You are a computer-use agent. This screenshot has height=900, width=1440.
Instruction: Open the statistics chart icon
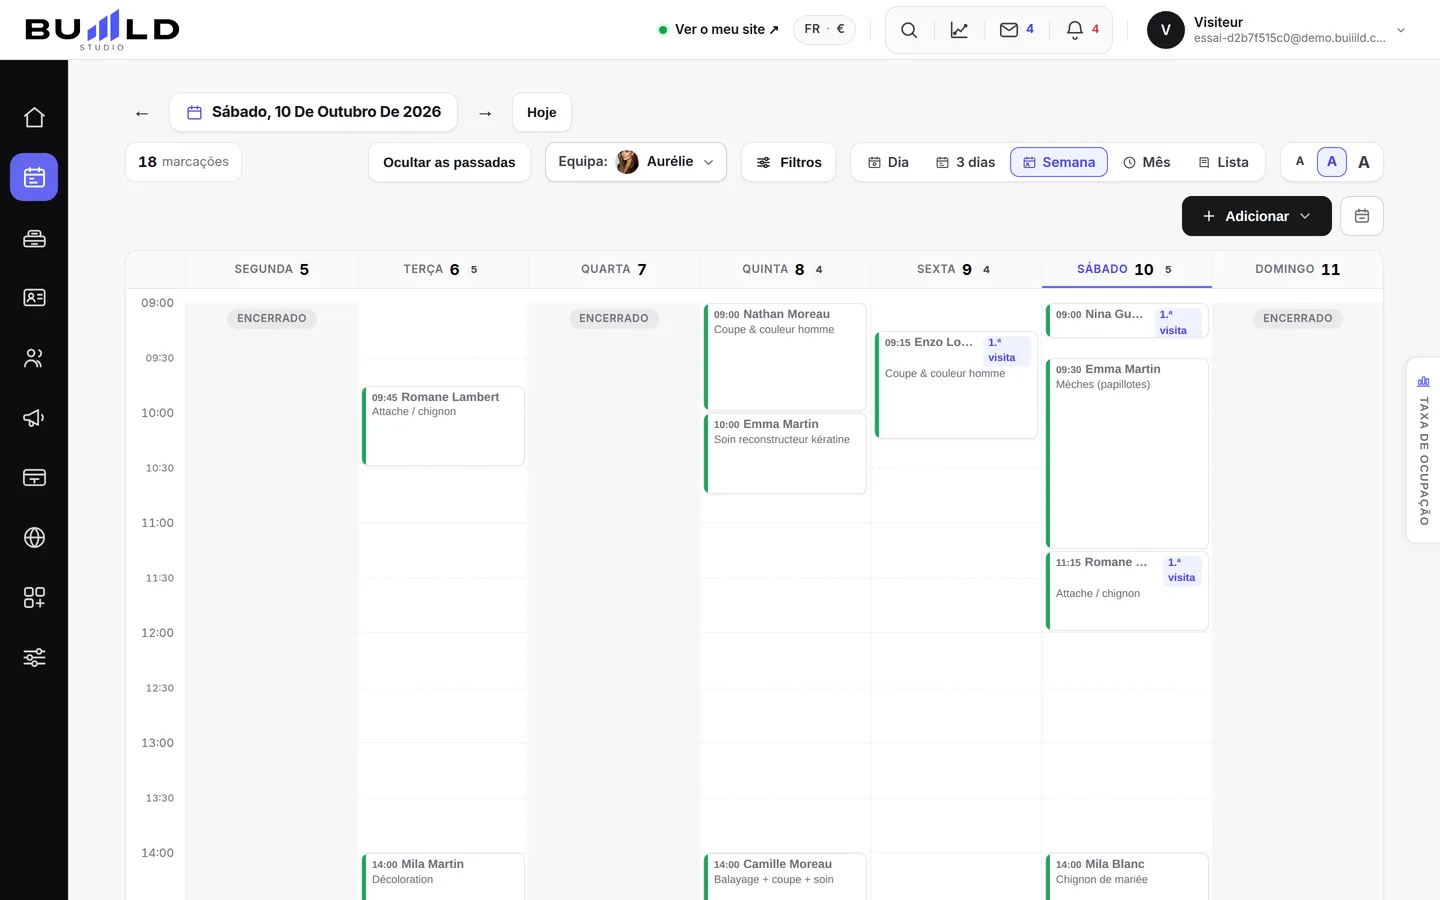[x=959, y=30]
